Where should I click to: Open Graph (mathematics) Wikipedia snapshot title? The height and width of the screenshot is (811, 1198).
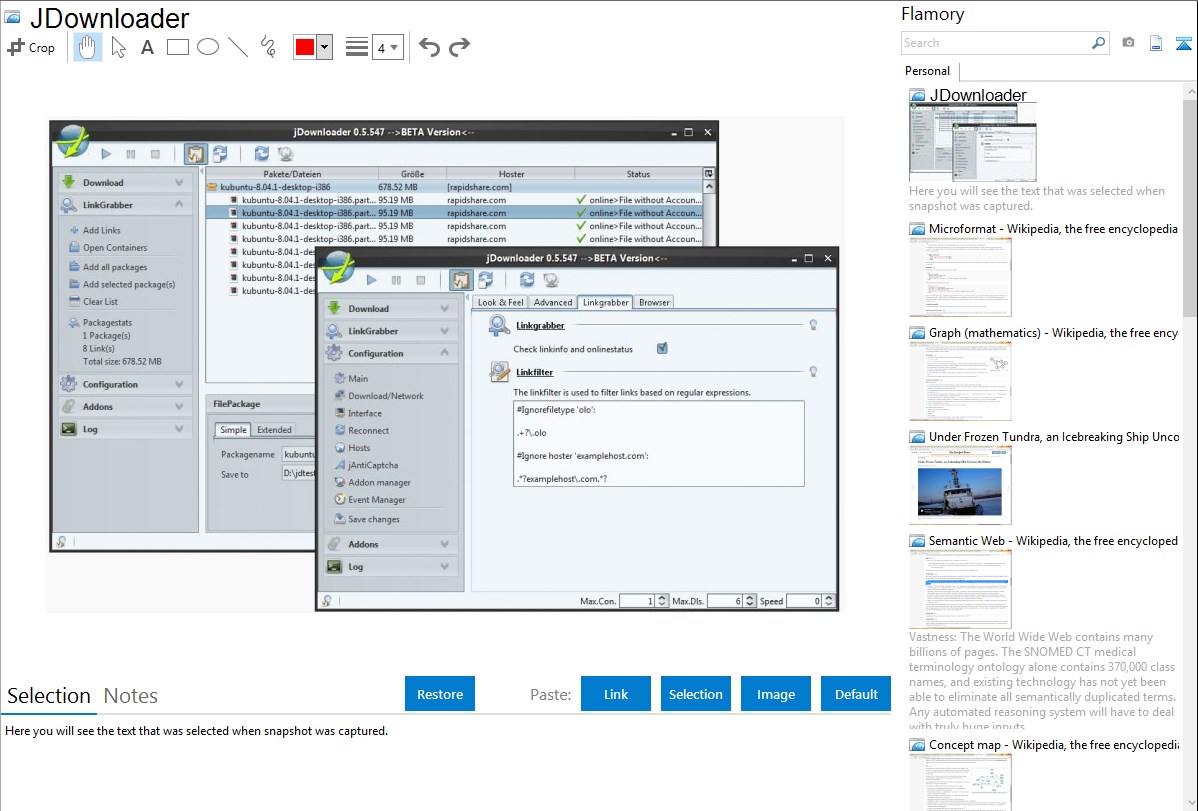(1053, 333)
